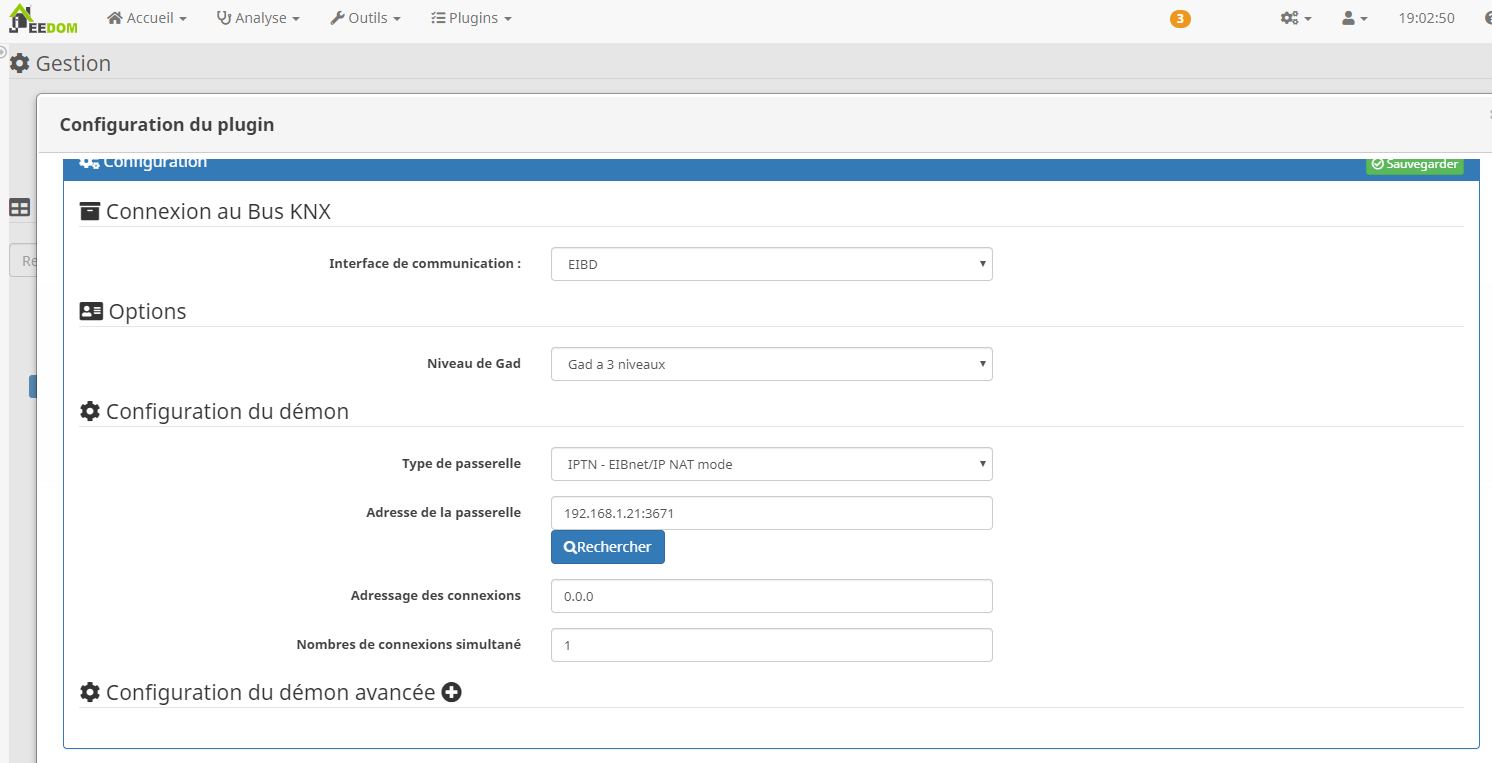The height and width of the screenshot is (763, 1492).
Task: Click Nombres de connexions simultané field
Action: tap(771, 645)
